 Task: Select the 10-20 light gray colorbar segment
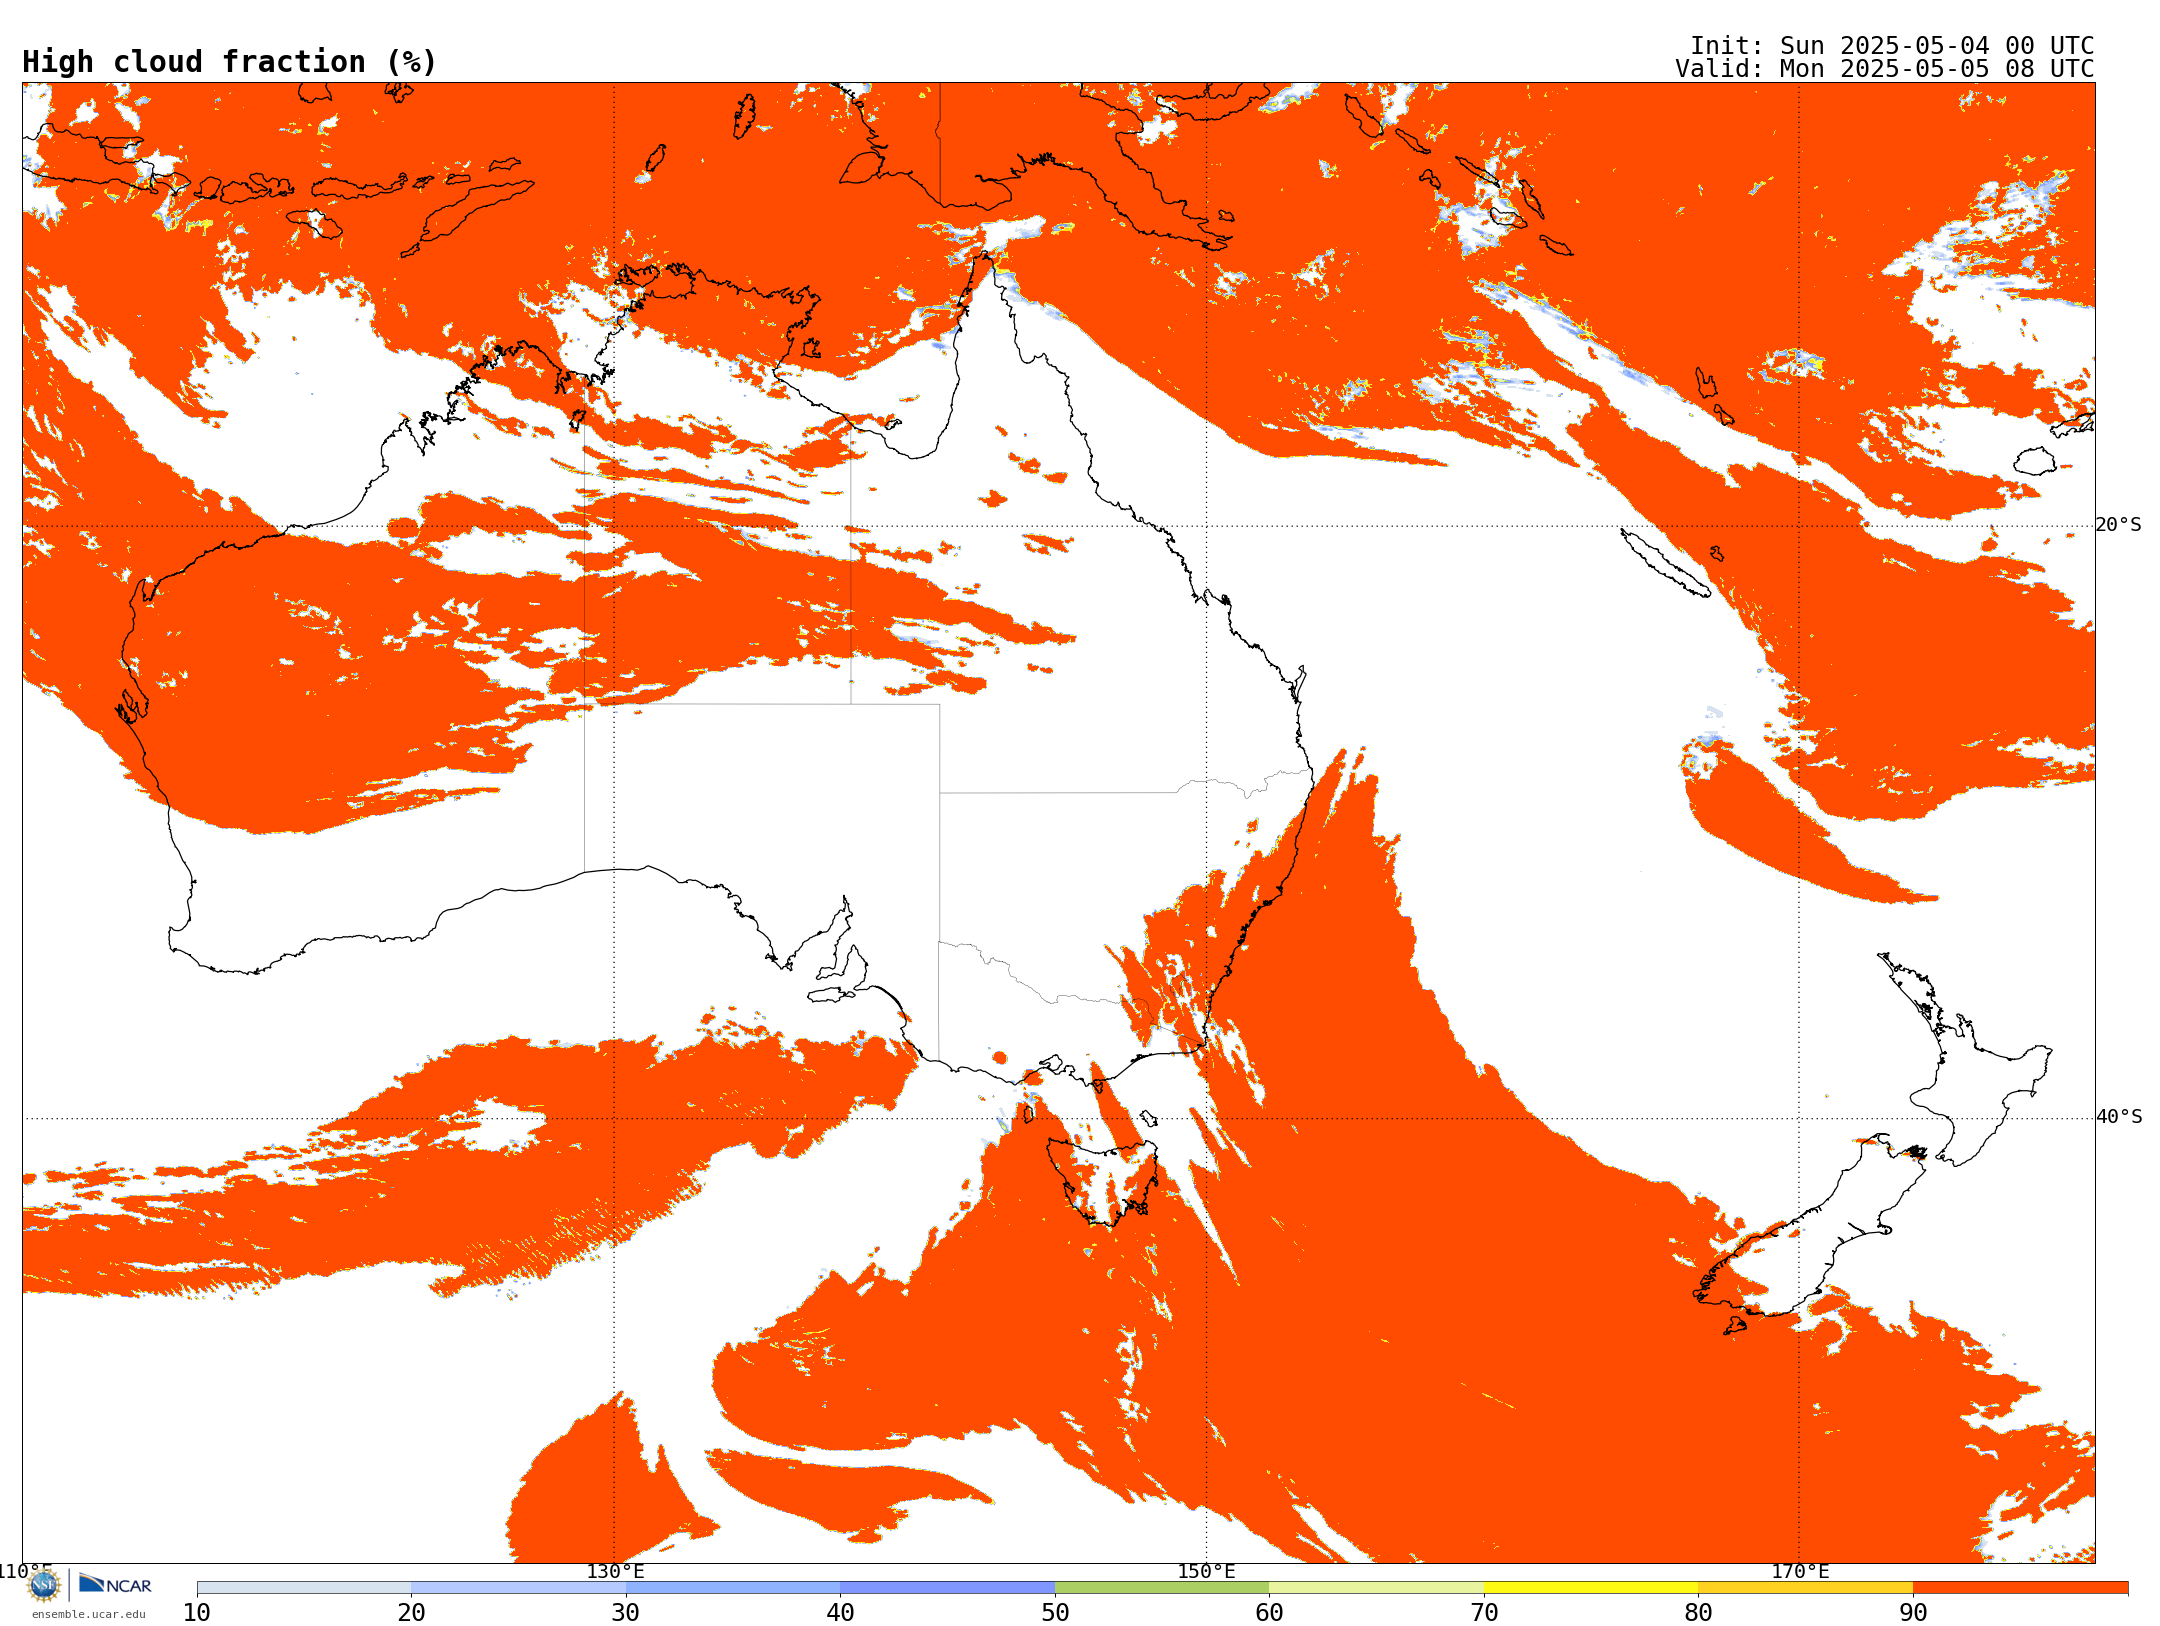pyautogui.click(x=304, y=1588)
